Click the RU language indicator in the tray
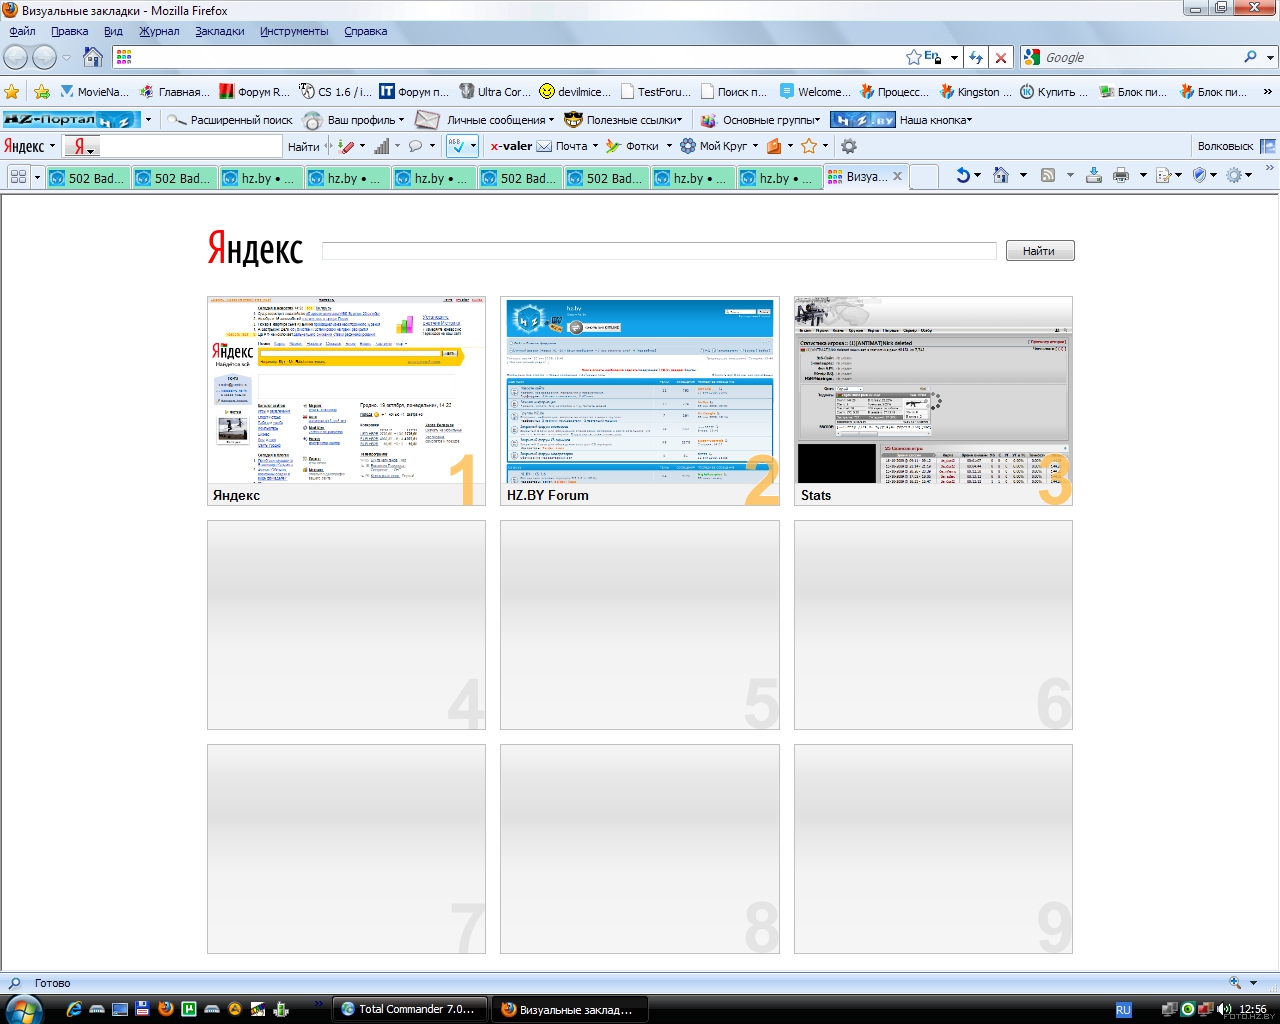1280x1024 pixels. click(x=1123, y=1010)
